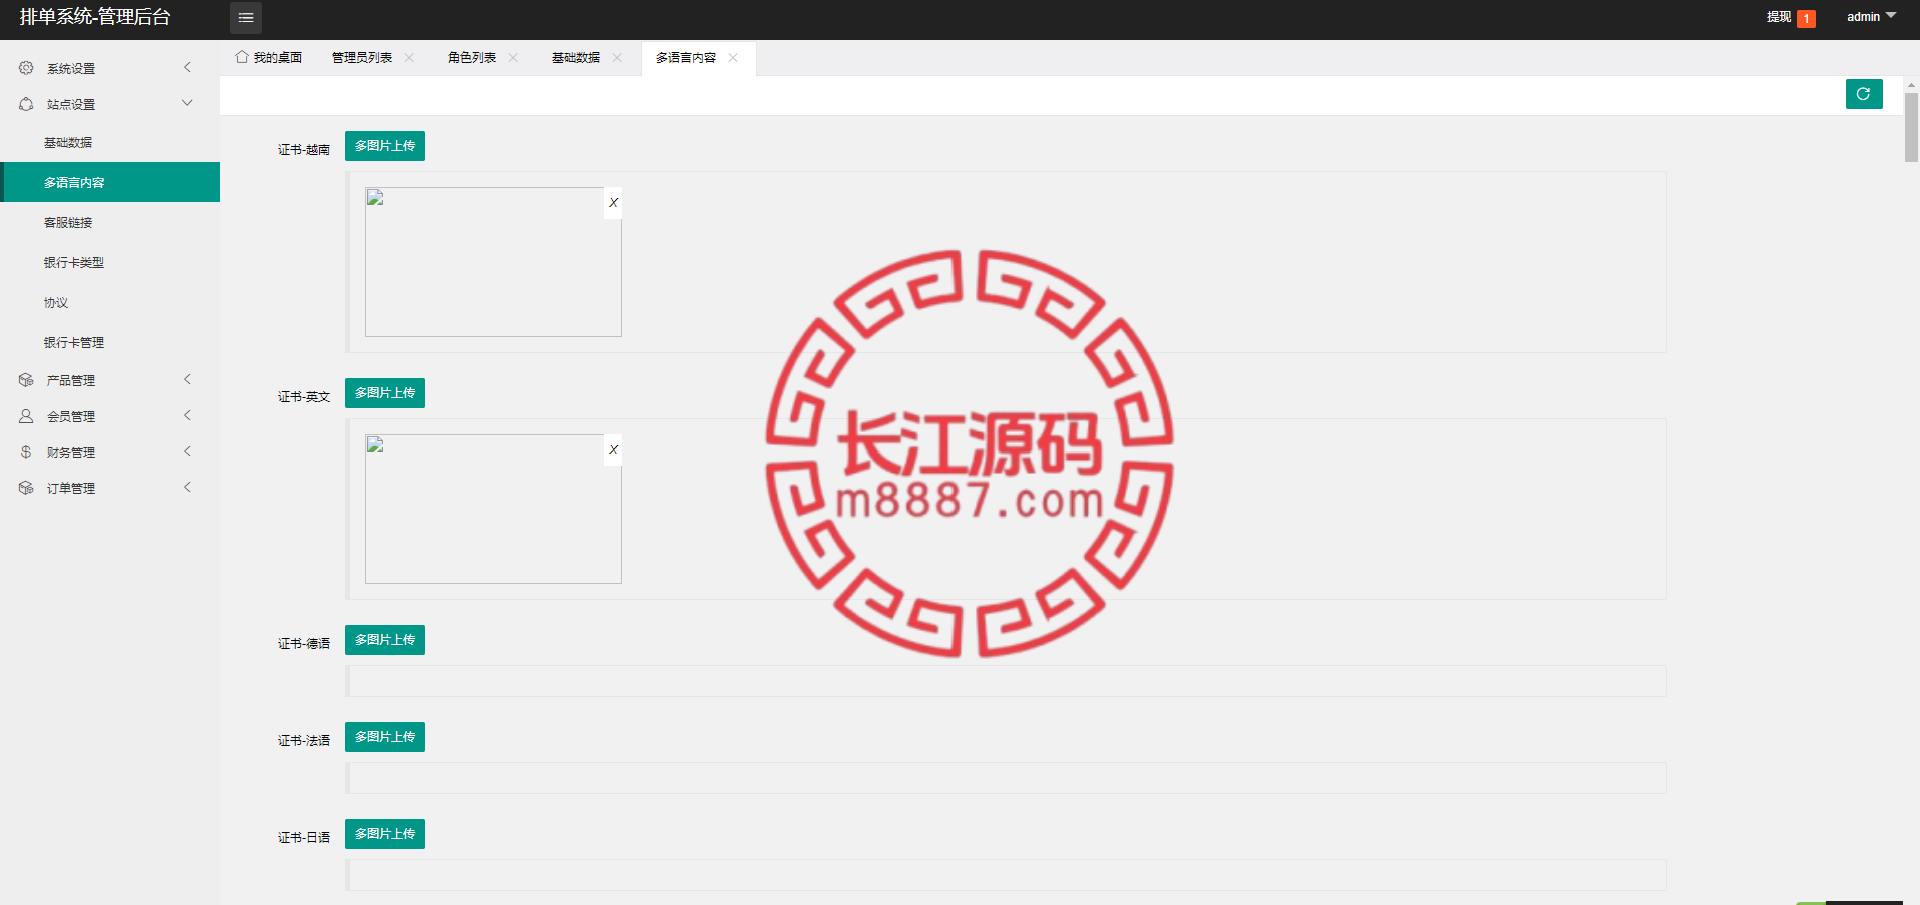Click 多图片上传 for 证书-英文
Viewport: 1920px width, 905px height.
click(385, 393)
